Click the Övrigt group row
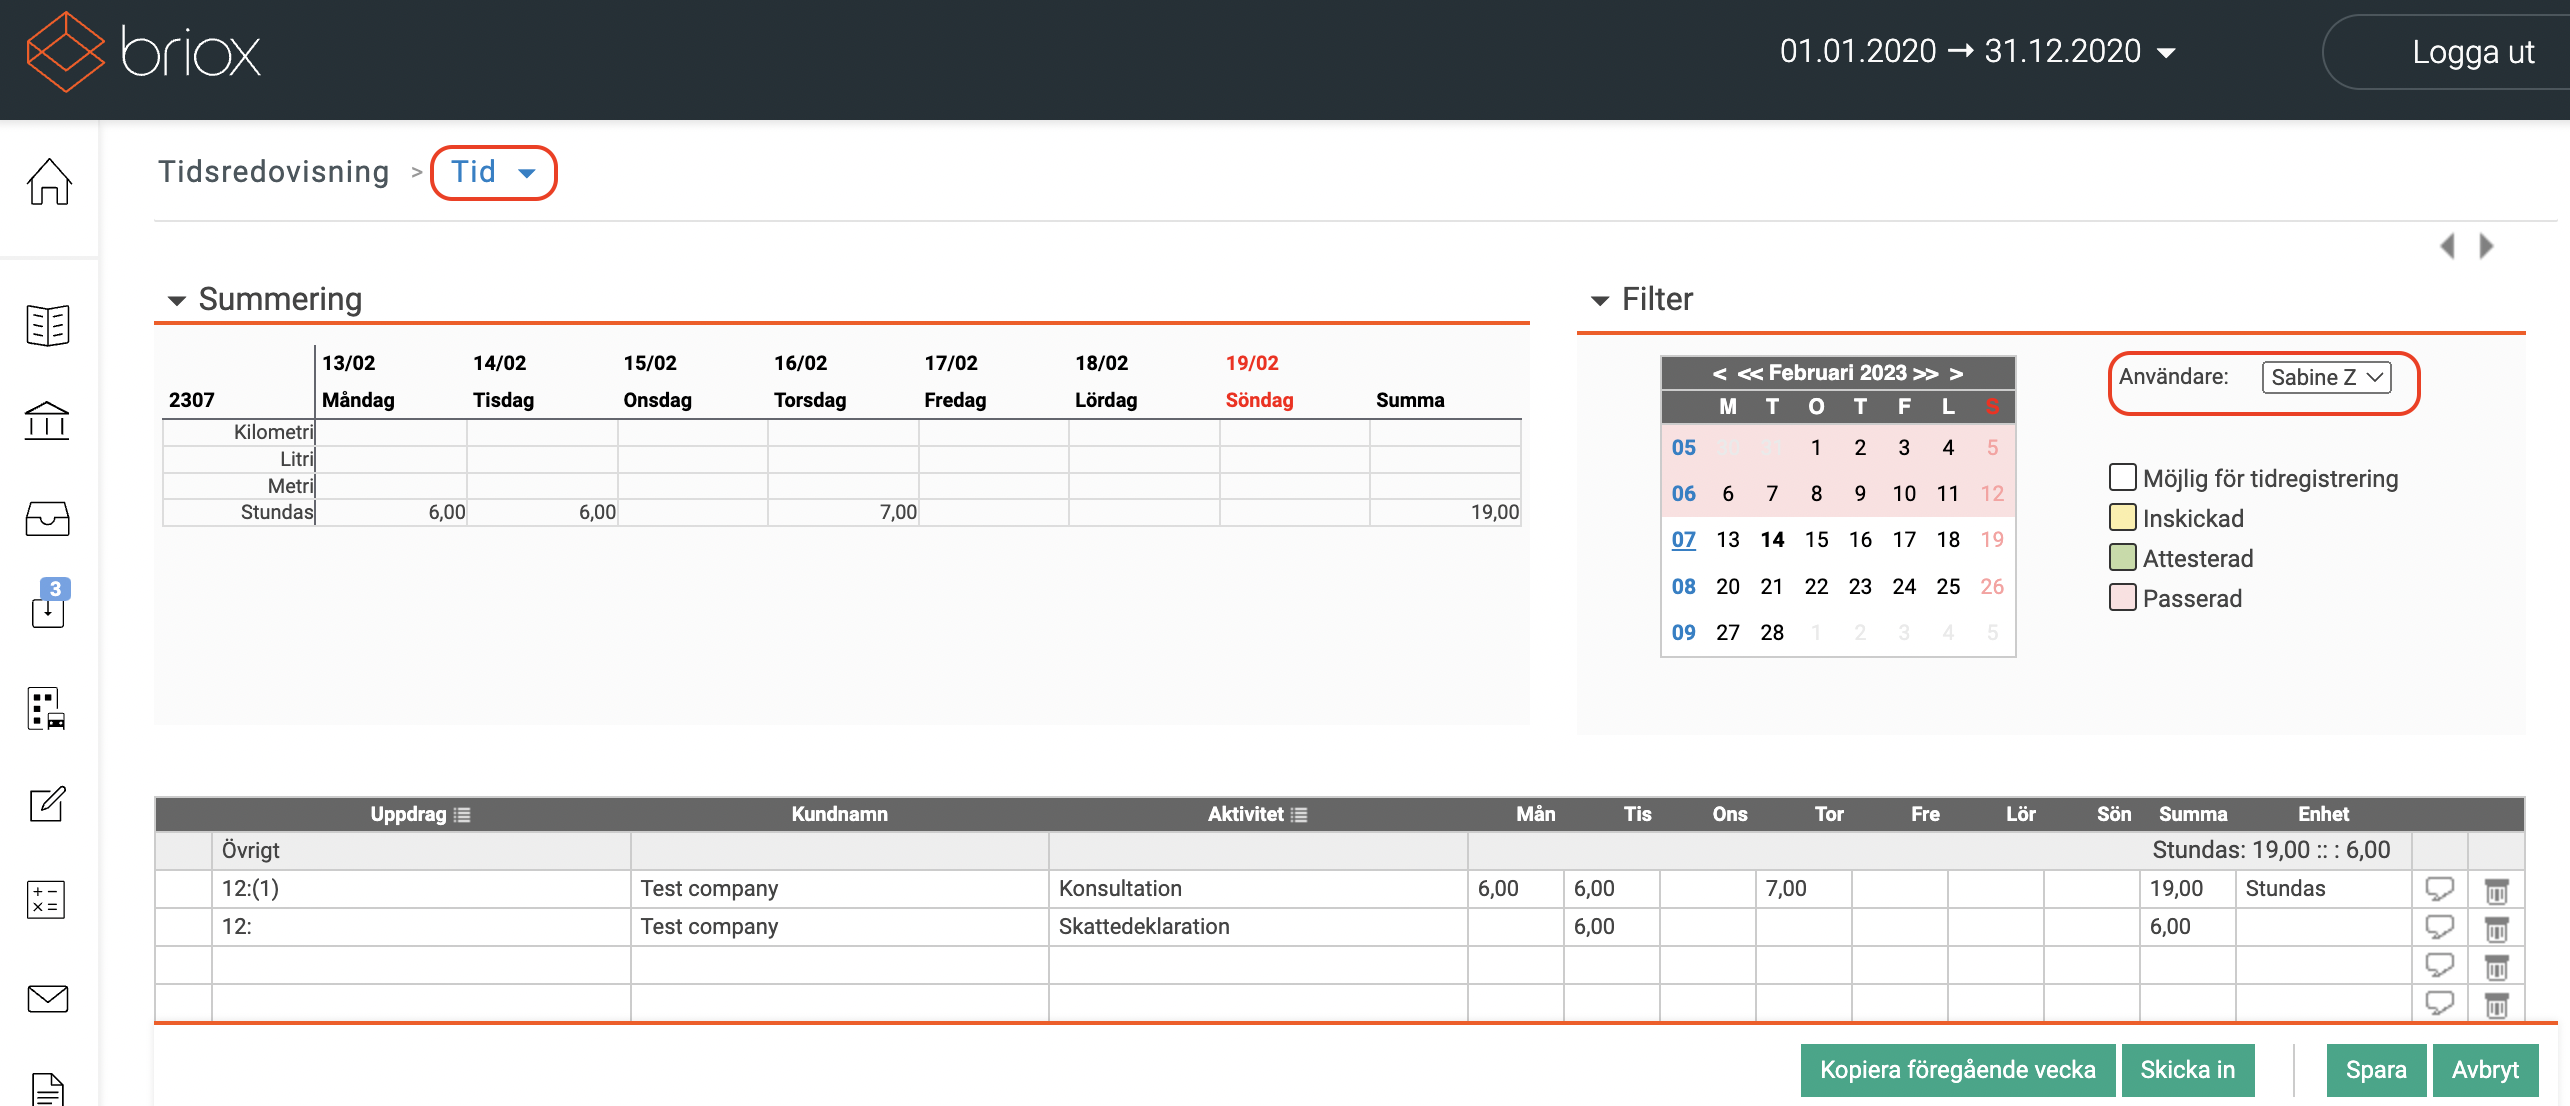Image resolution: width=2570 pixels, height=1106 pixels. [x=1340, y=851]
